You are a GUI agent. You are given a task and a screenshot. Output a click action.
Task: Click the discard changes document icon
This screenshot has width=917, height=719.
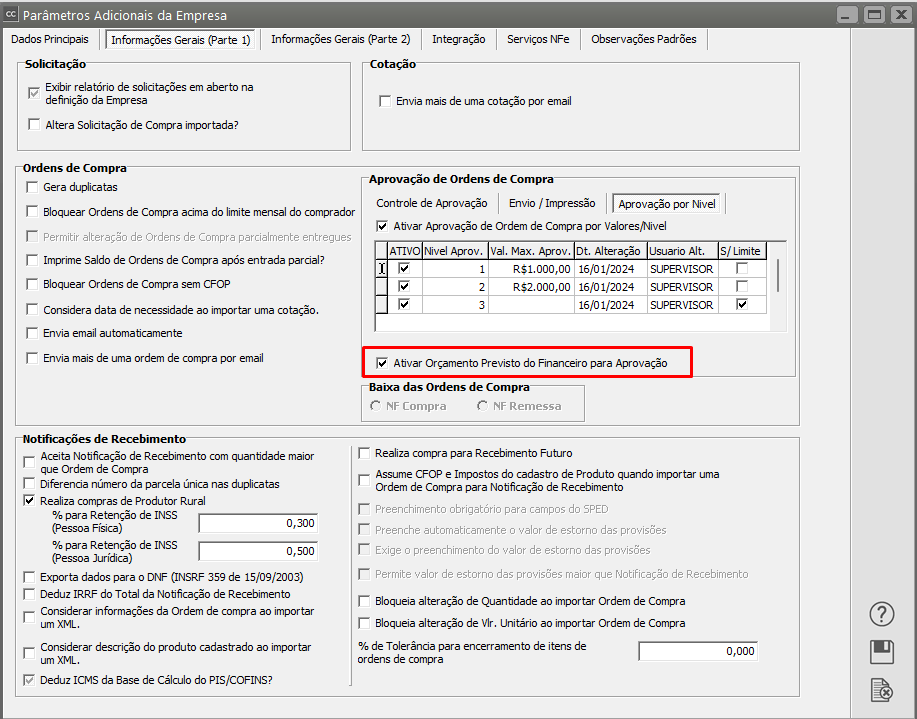(x=881, y=690)
